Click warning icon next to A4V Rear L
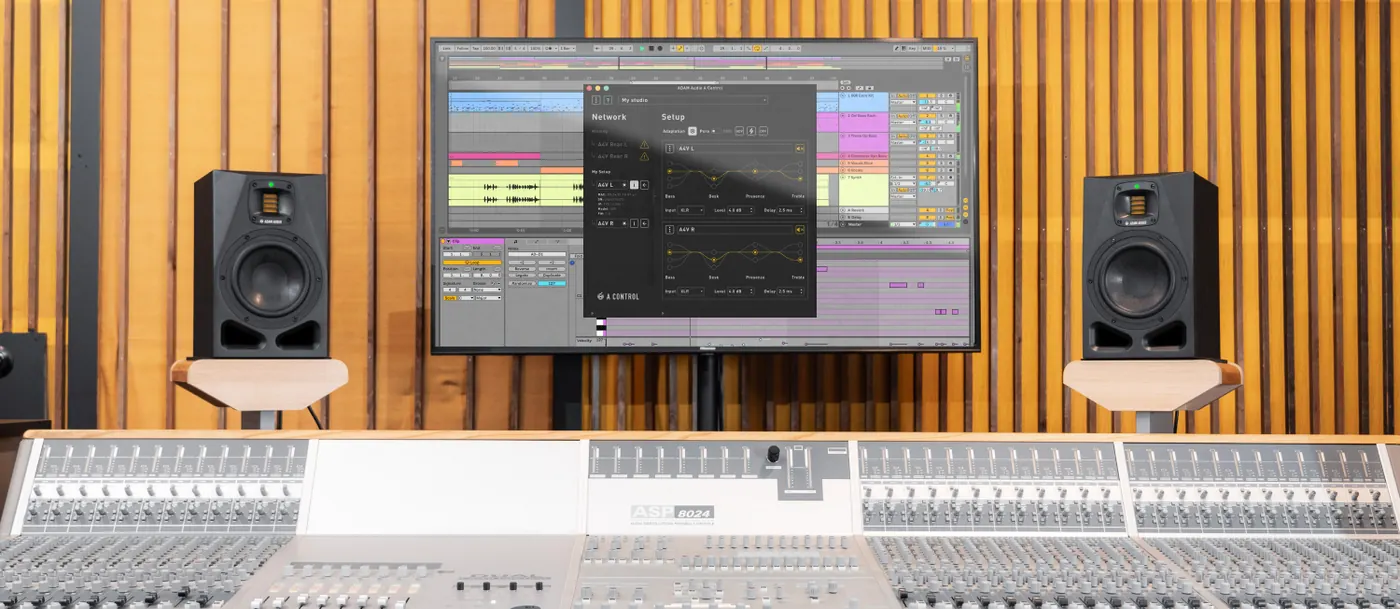This screenshot has width=1400, height=609. pos(644,144)
